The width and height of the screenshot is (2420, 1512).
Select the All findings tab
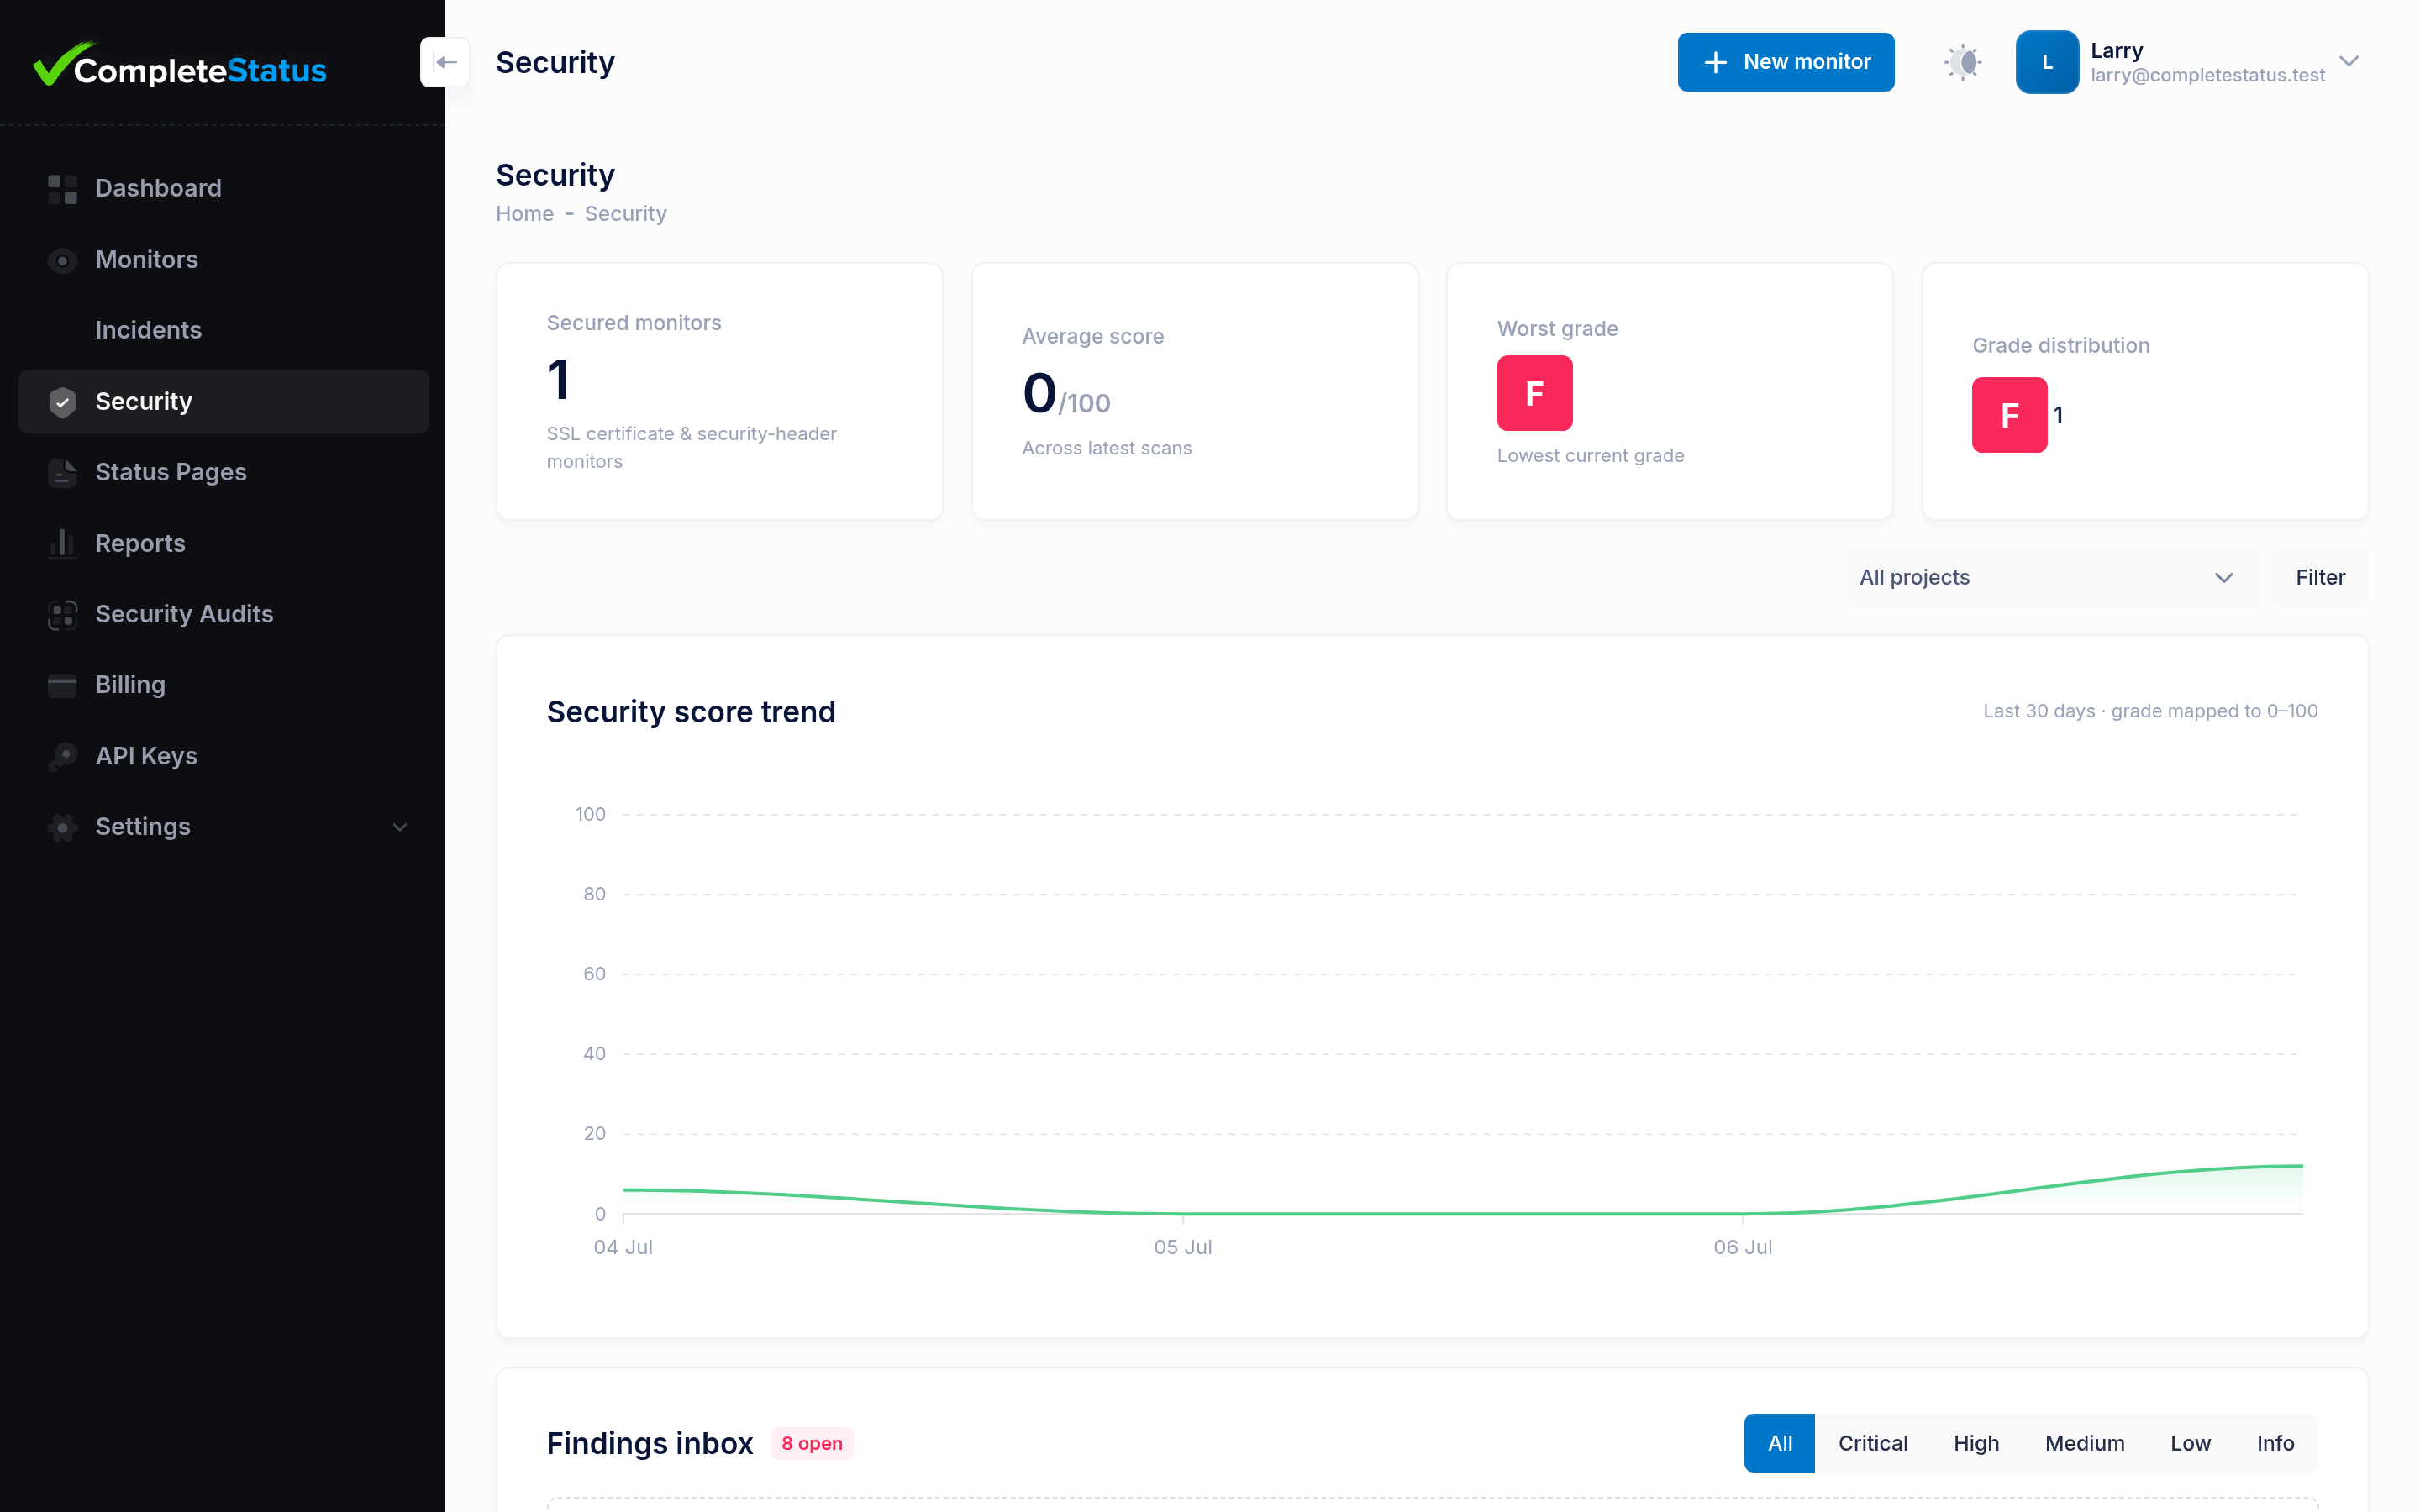click(1779, 1443)
